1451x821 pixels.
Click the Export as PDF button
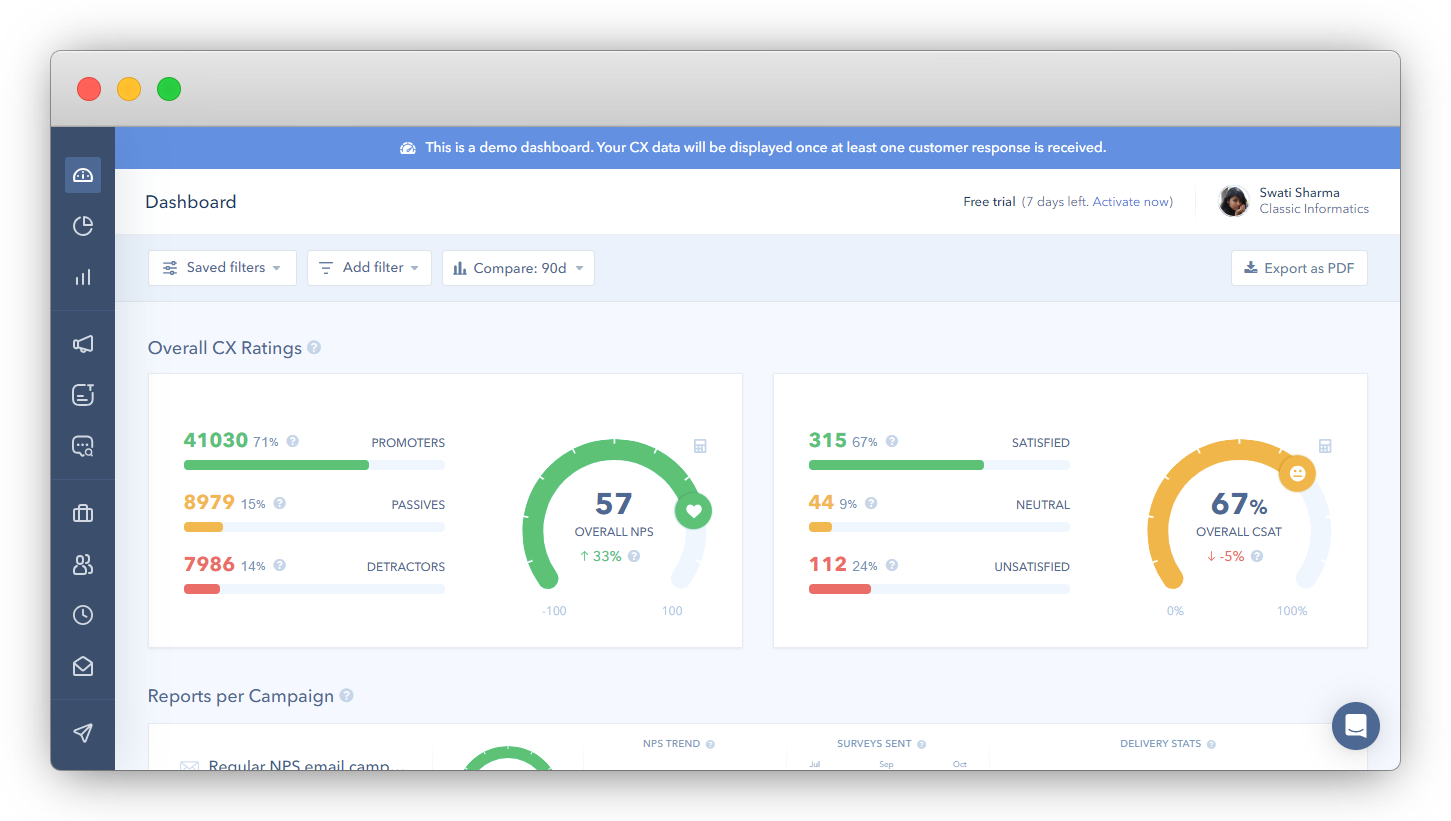pyautogui.click(x=1299, y=267)
